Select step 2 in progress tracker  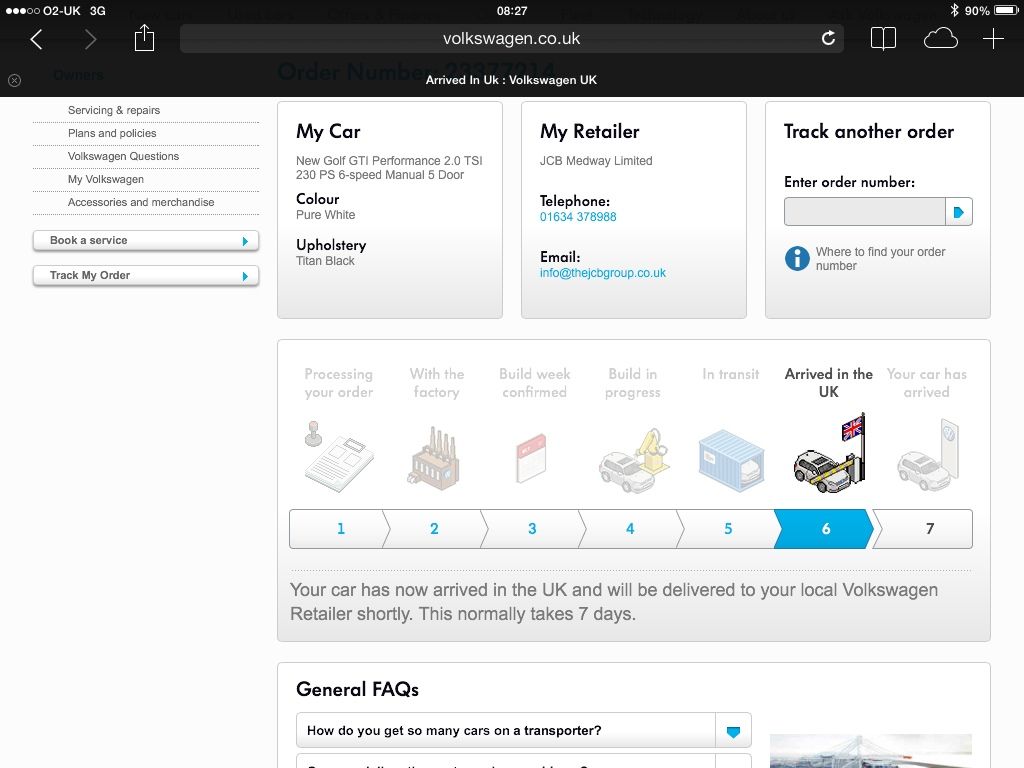coord(434,529)
